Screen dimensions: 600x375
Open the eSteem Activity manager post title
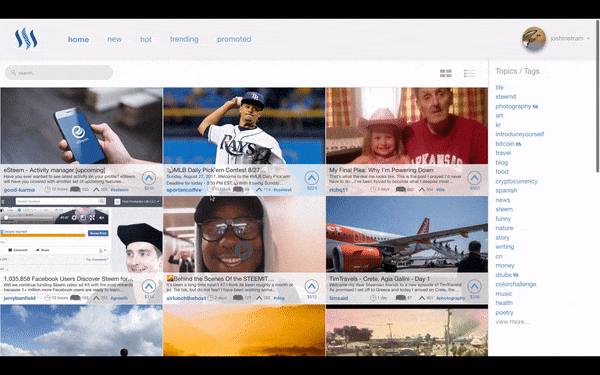coord(54,170)
